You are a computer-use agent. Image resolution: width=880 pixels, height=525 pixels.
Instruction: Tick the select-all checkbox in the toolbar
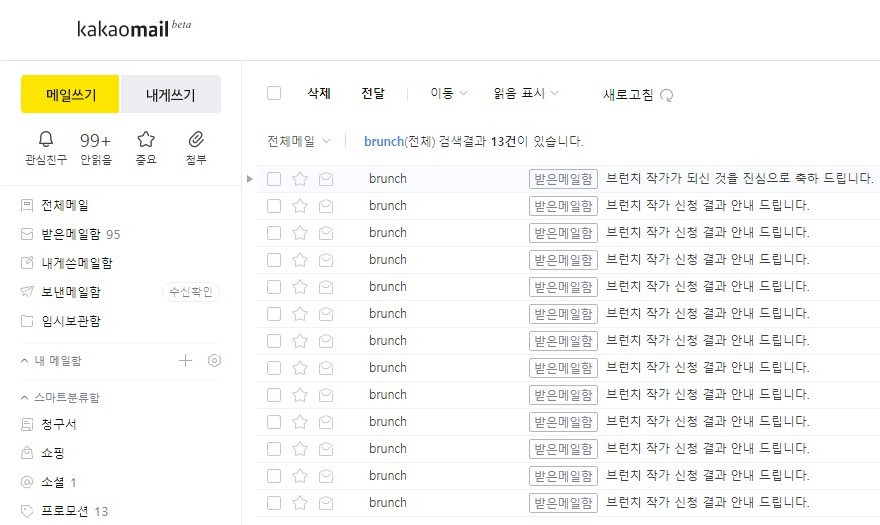click(x=274, y=93)
